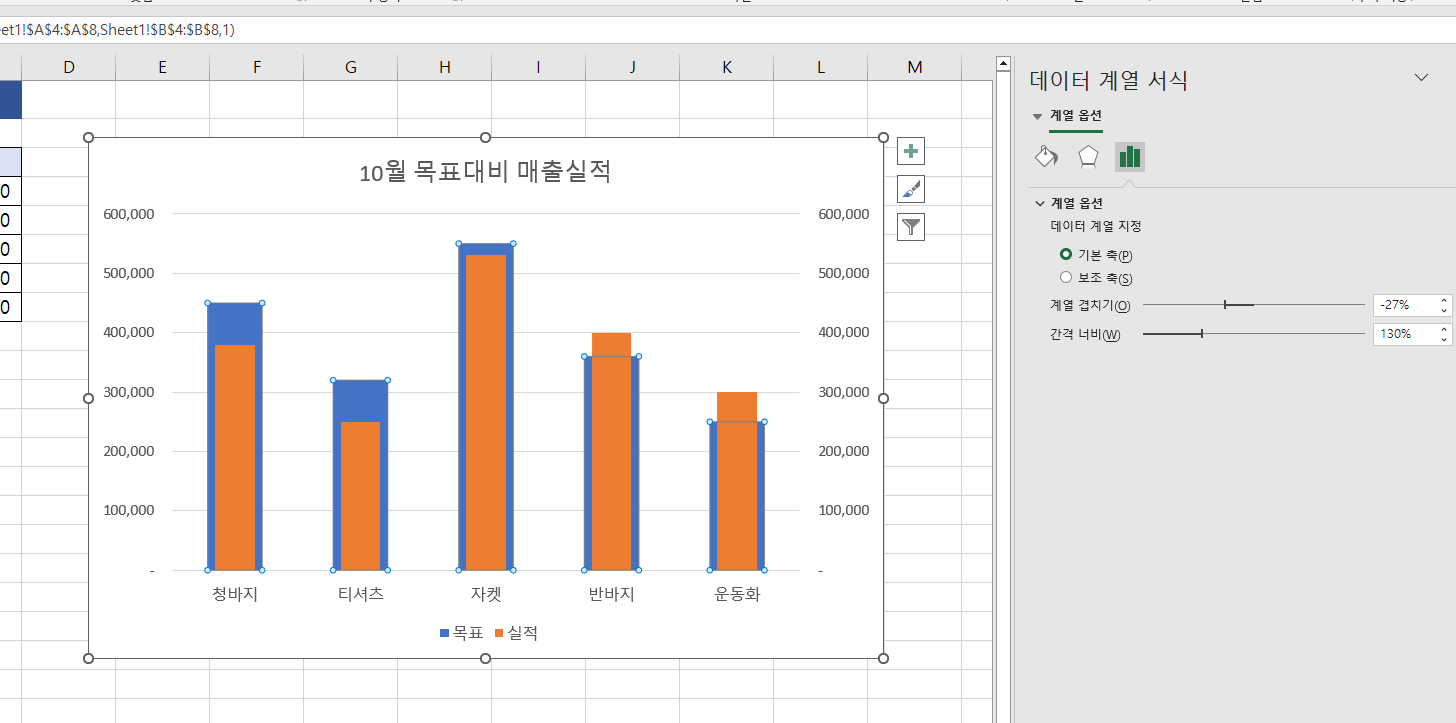This screenshot has width=1456, height=723.
Task: Adjust the 간격 너비 slider
Action: 1201,334
